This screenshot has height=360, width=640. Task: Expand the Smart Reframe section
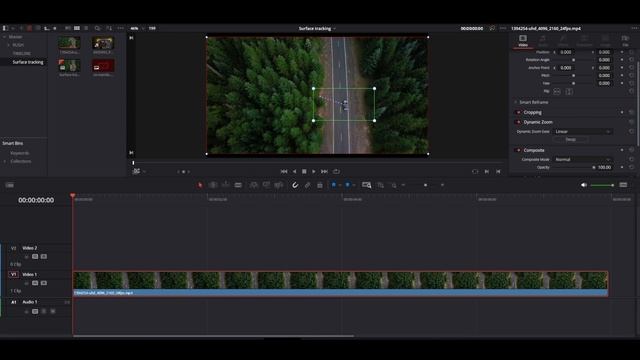click(516, 102)
